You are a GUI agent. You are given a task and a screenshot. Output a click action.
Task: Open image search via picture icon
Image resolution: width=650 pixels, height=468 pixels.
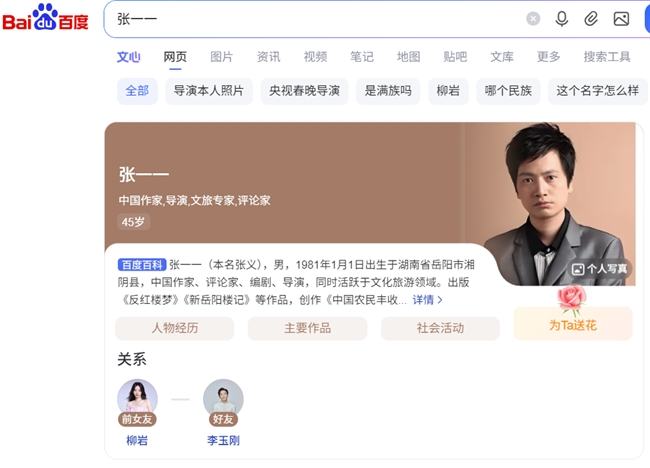click(621, 19)
